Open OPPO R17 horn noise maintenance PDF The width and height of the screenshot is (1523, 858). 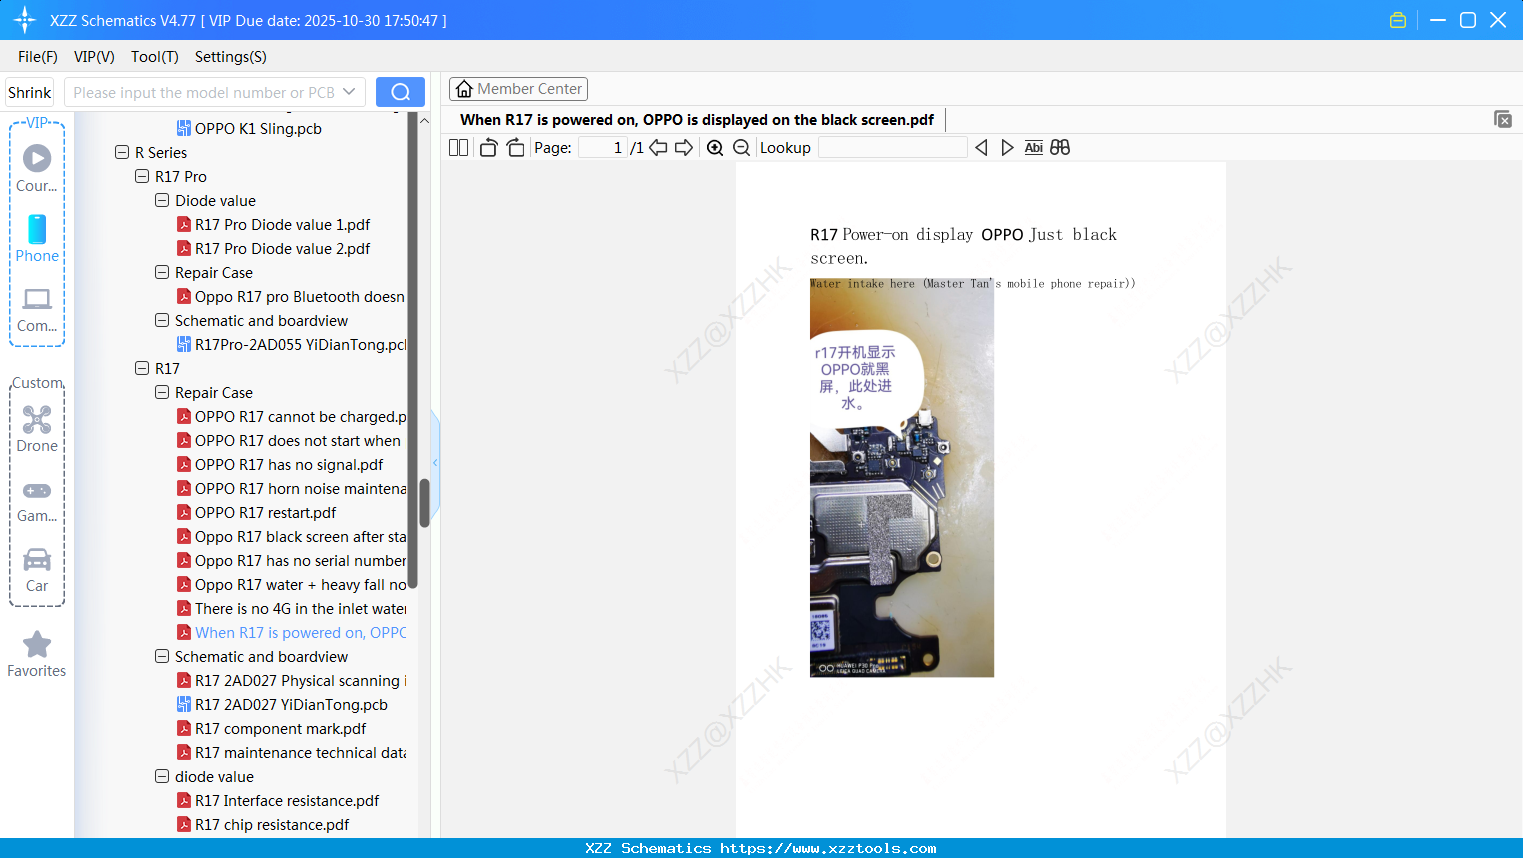point(291,488)
